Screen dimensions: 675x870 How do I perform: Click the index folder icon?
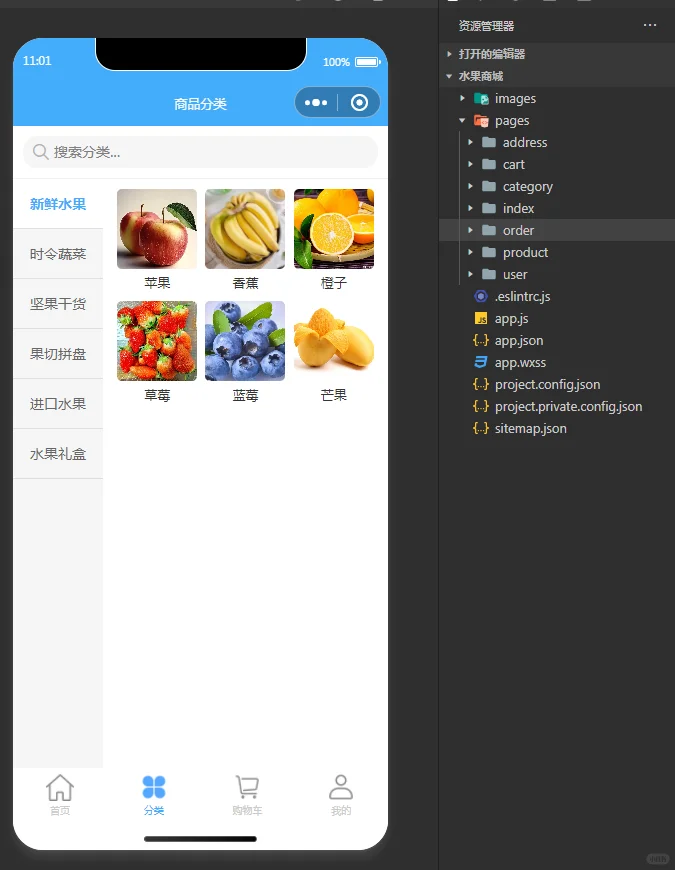click(x=489, y=208)
